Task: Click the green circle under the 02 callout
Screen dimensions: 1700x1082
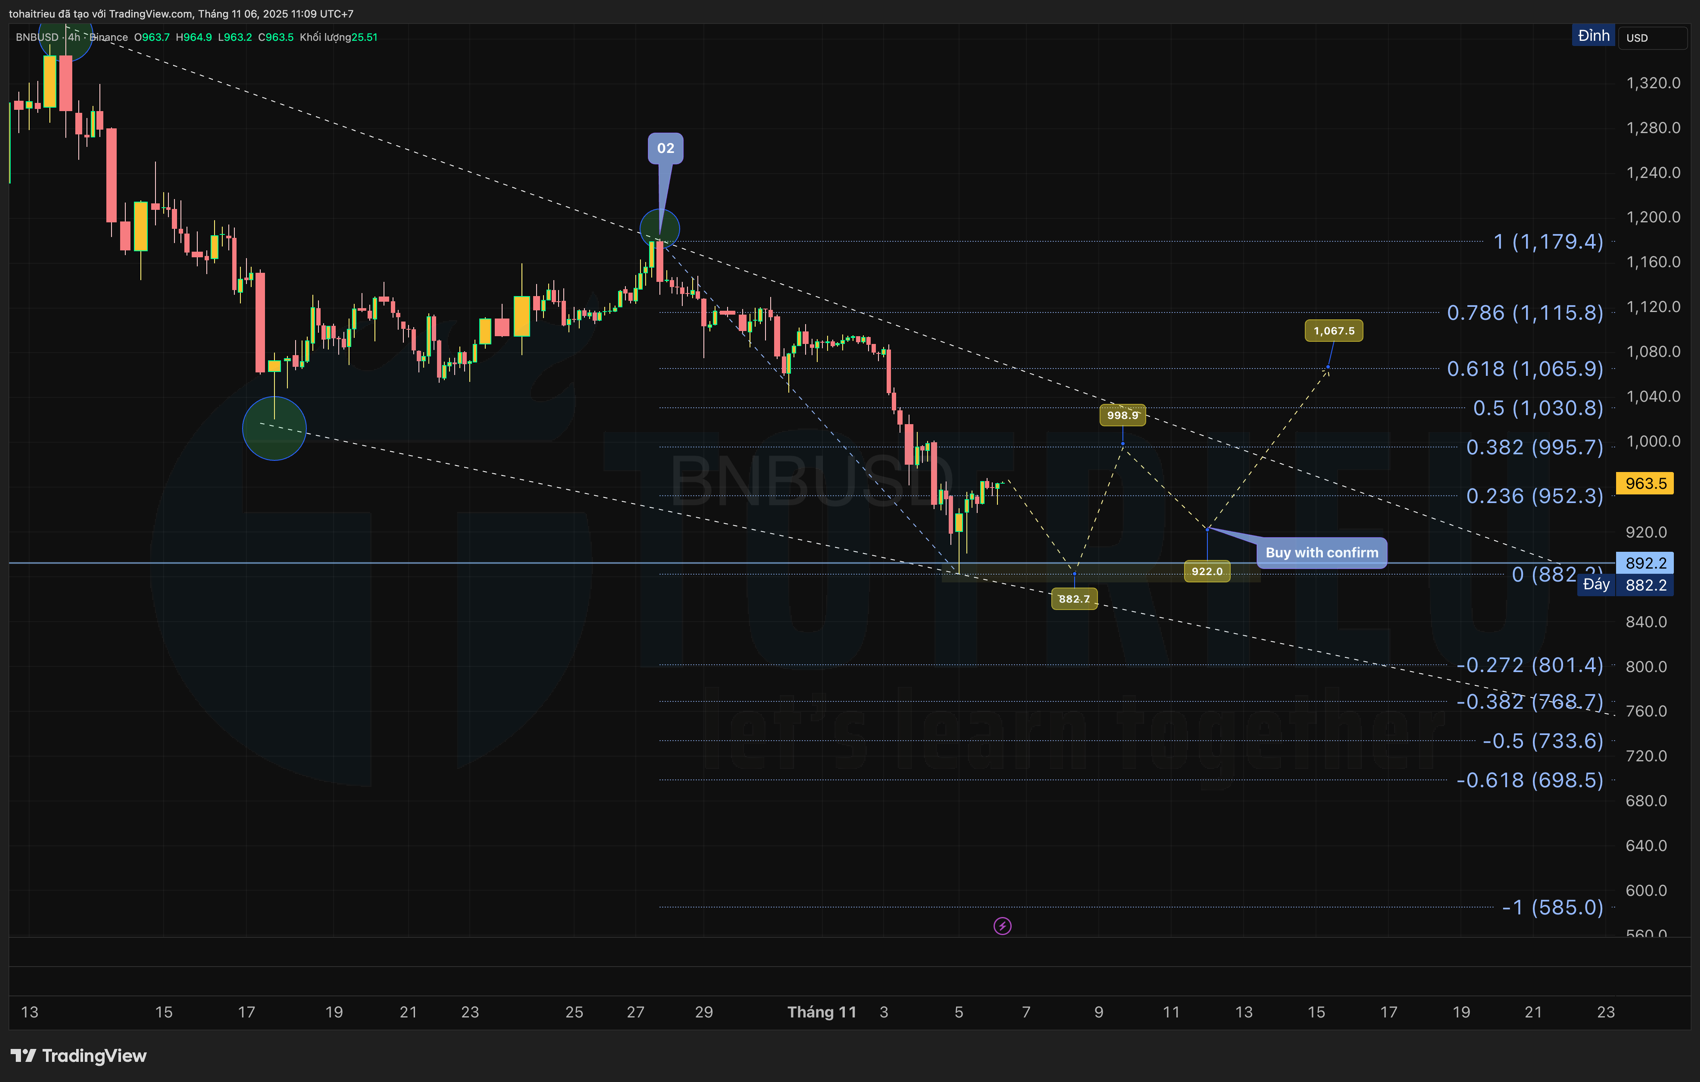Action: tap(659, 228)
